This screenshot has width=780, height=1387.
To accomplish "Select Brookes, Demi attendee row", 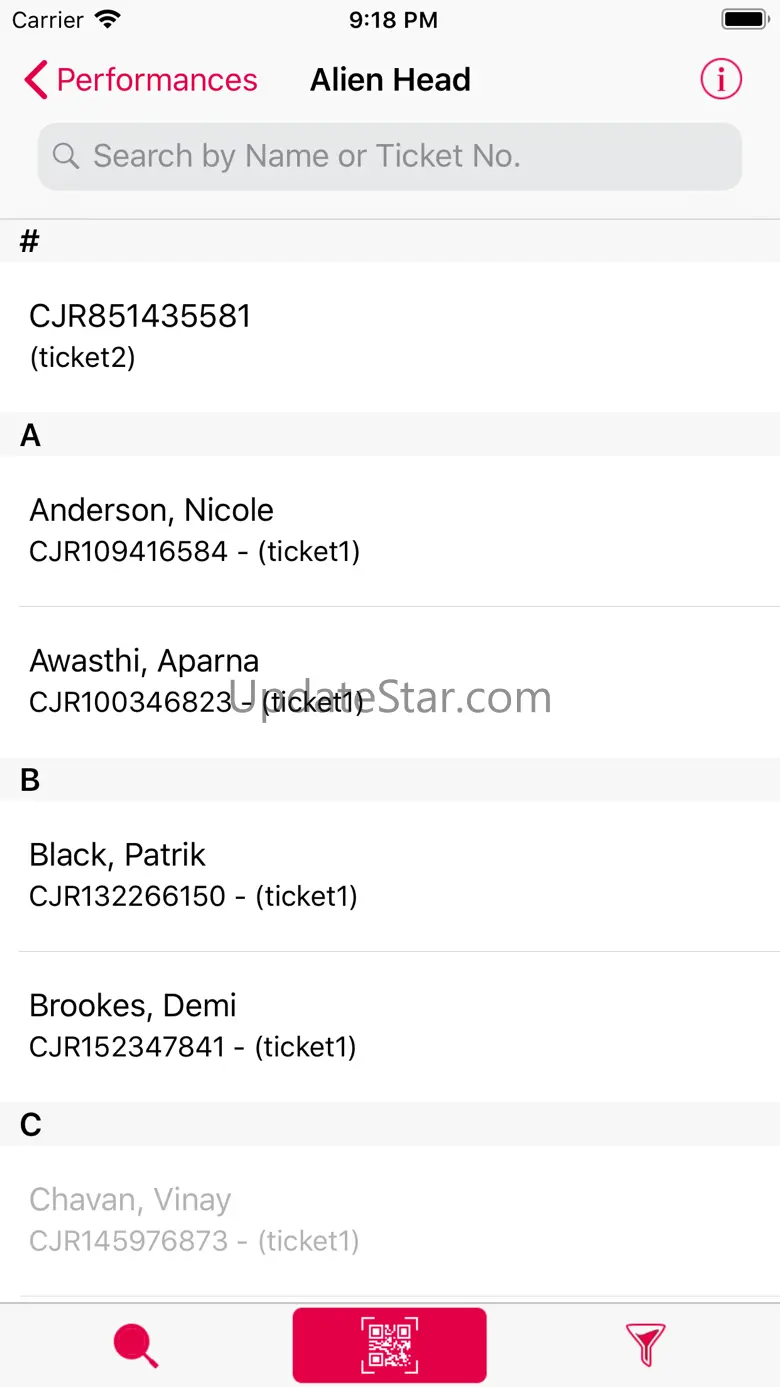I will pyautogui.click(x=390, y=1026).
